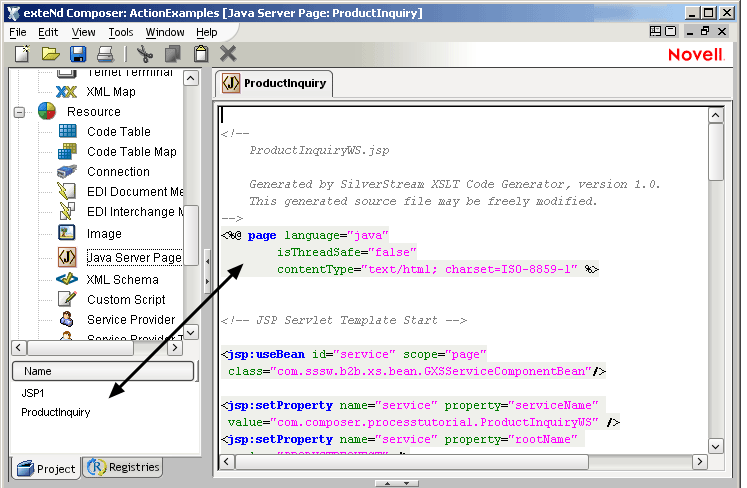747x488 pixels.
Task: Select Code Table tree item
Action: (x=119, y=132)
